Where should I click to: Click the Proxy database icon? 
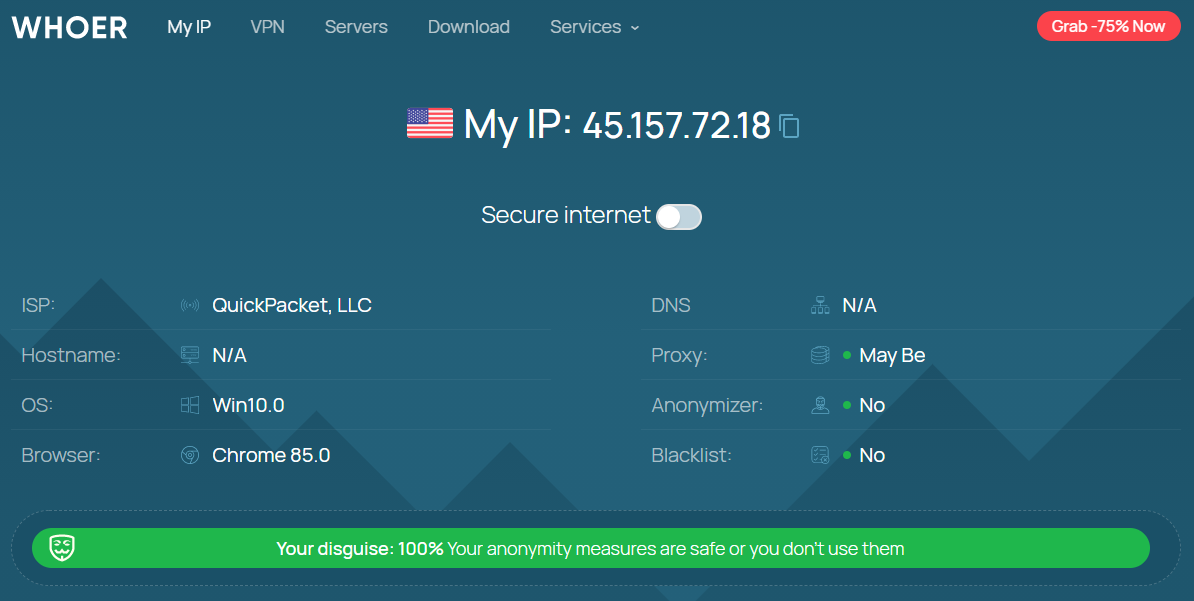(820, 355)
